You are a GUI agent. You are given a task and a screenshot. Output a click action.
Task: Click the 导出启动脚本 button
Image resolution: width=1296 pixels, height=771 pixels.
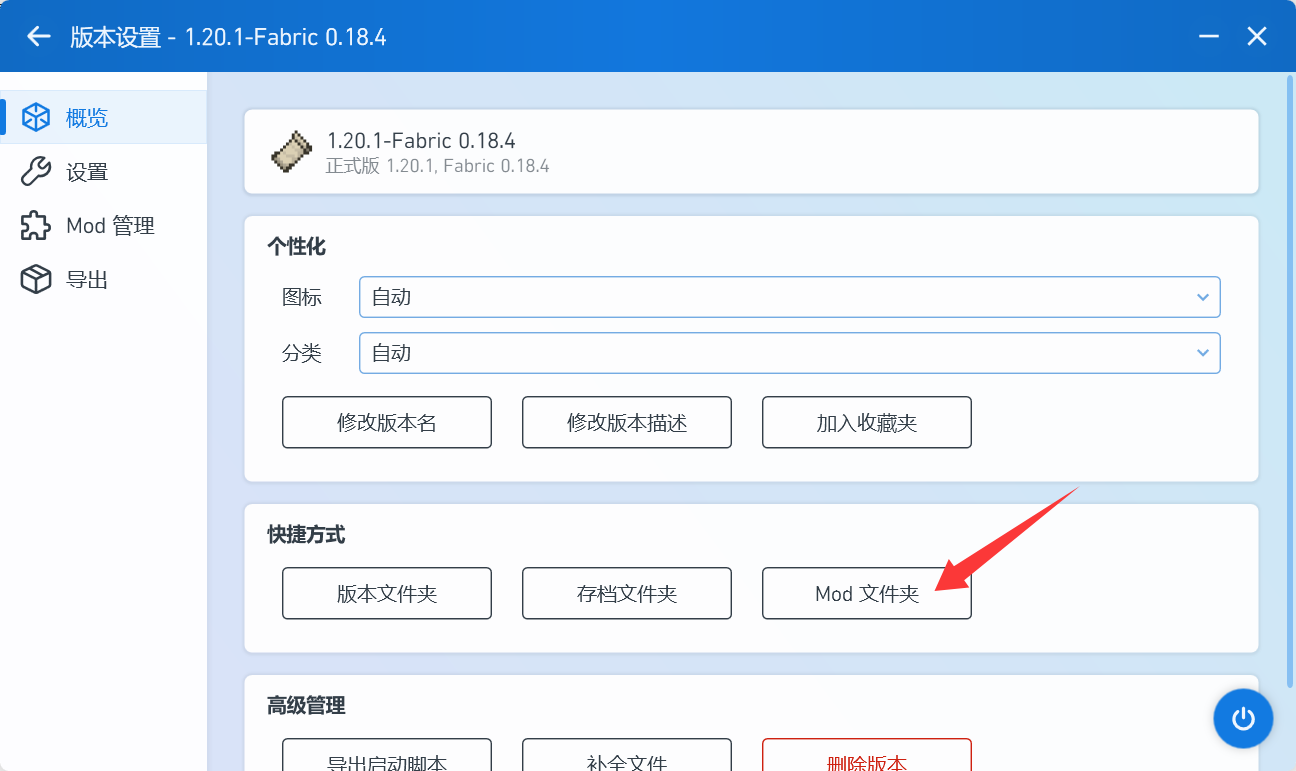pyautogui.click(x=387, y=755)
